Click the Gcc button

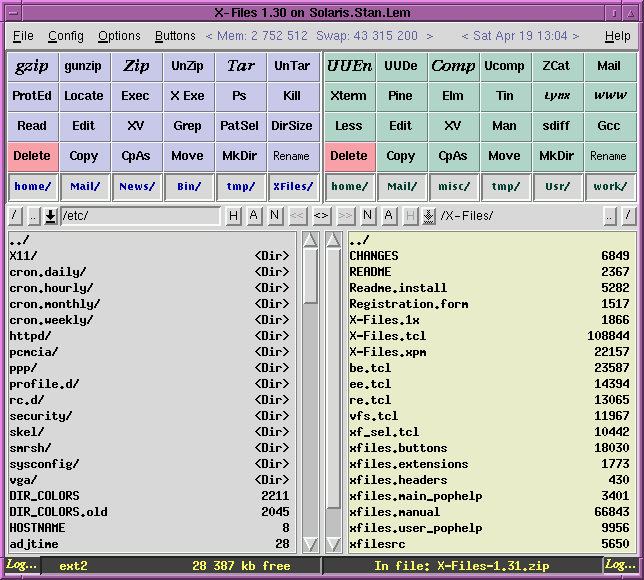(x=609, y=126)
